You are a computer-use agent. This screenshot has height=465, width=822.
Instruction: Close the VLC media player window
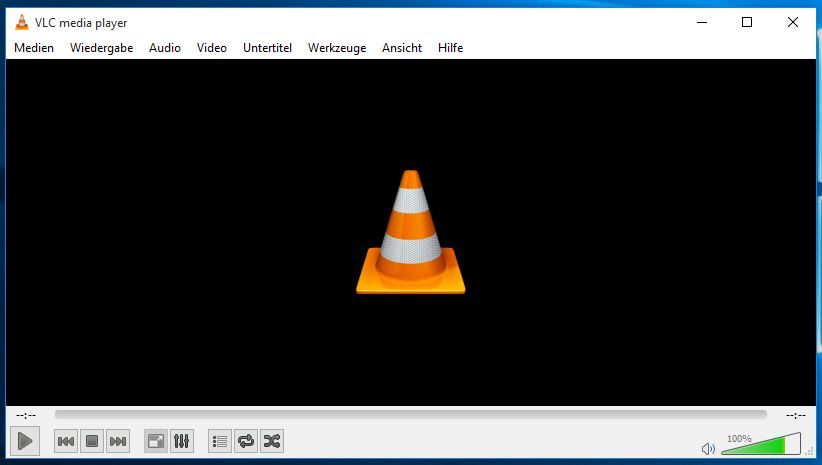793,22
